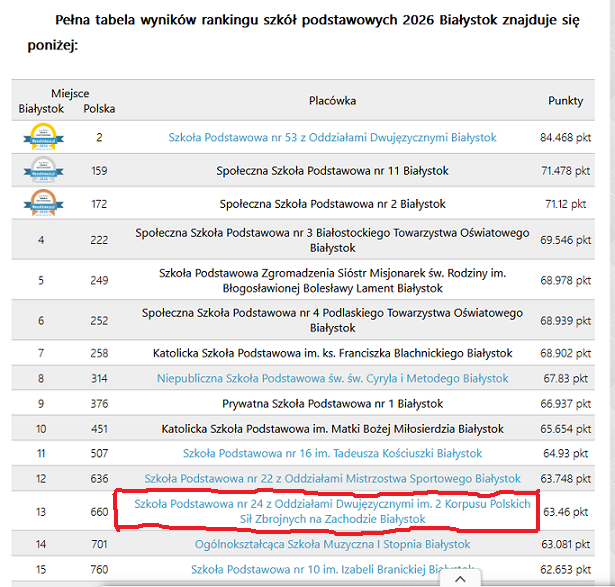The height and width of the screenshot is (587, 615).
Task: Select Społeczna Szkoła Podstawowa nr 11 text
Action: click(332, 171)
